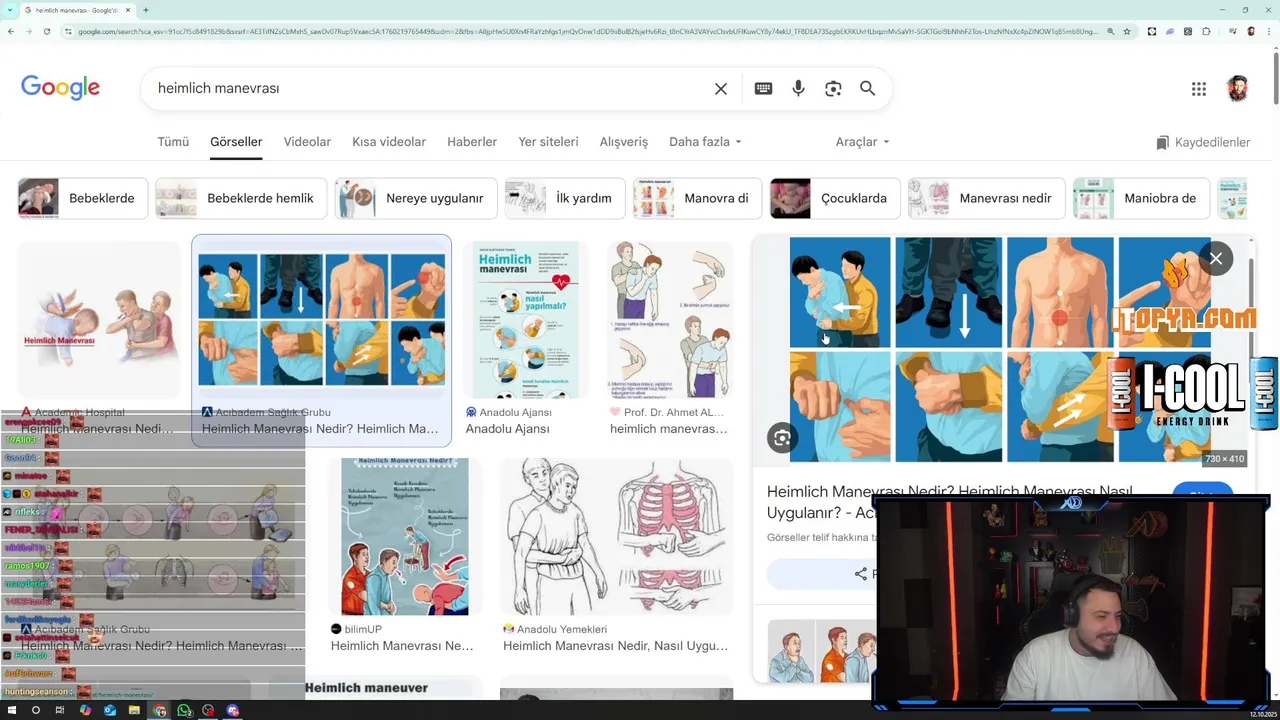Open WhatsApp from the taskbar
1280x720 pixels.
point(184,710)
